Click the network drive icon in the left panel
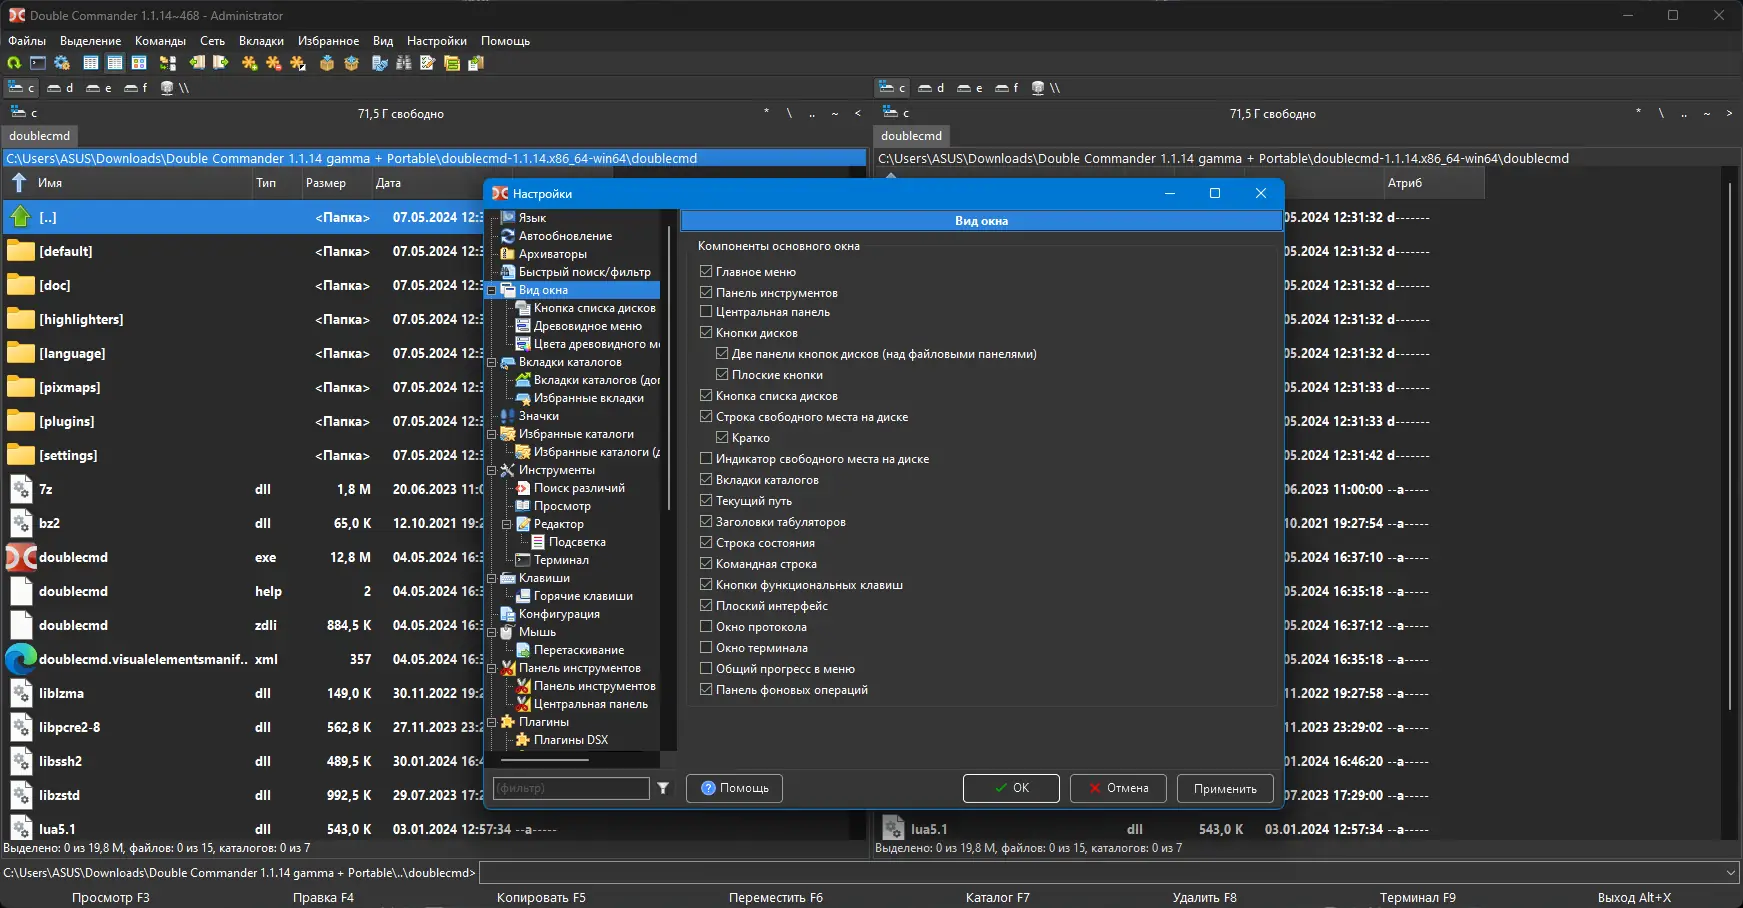1743x908 pixels. (x=175, y=88)
